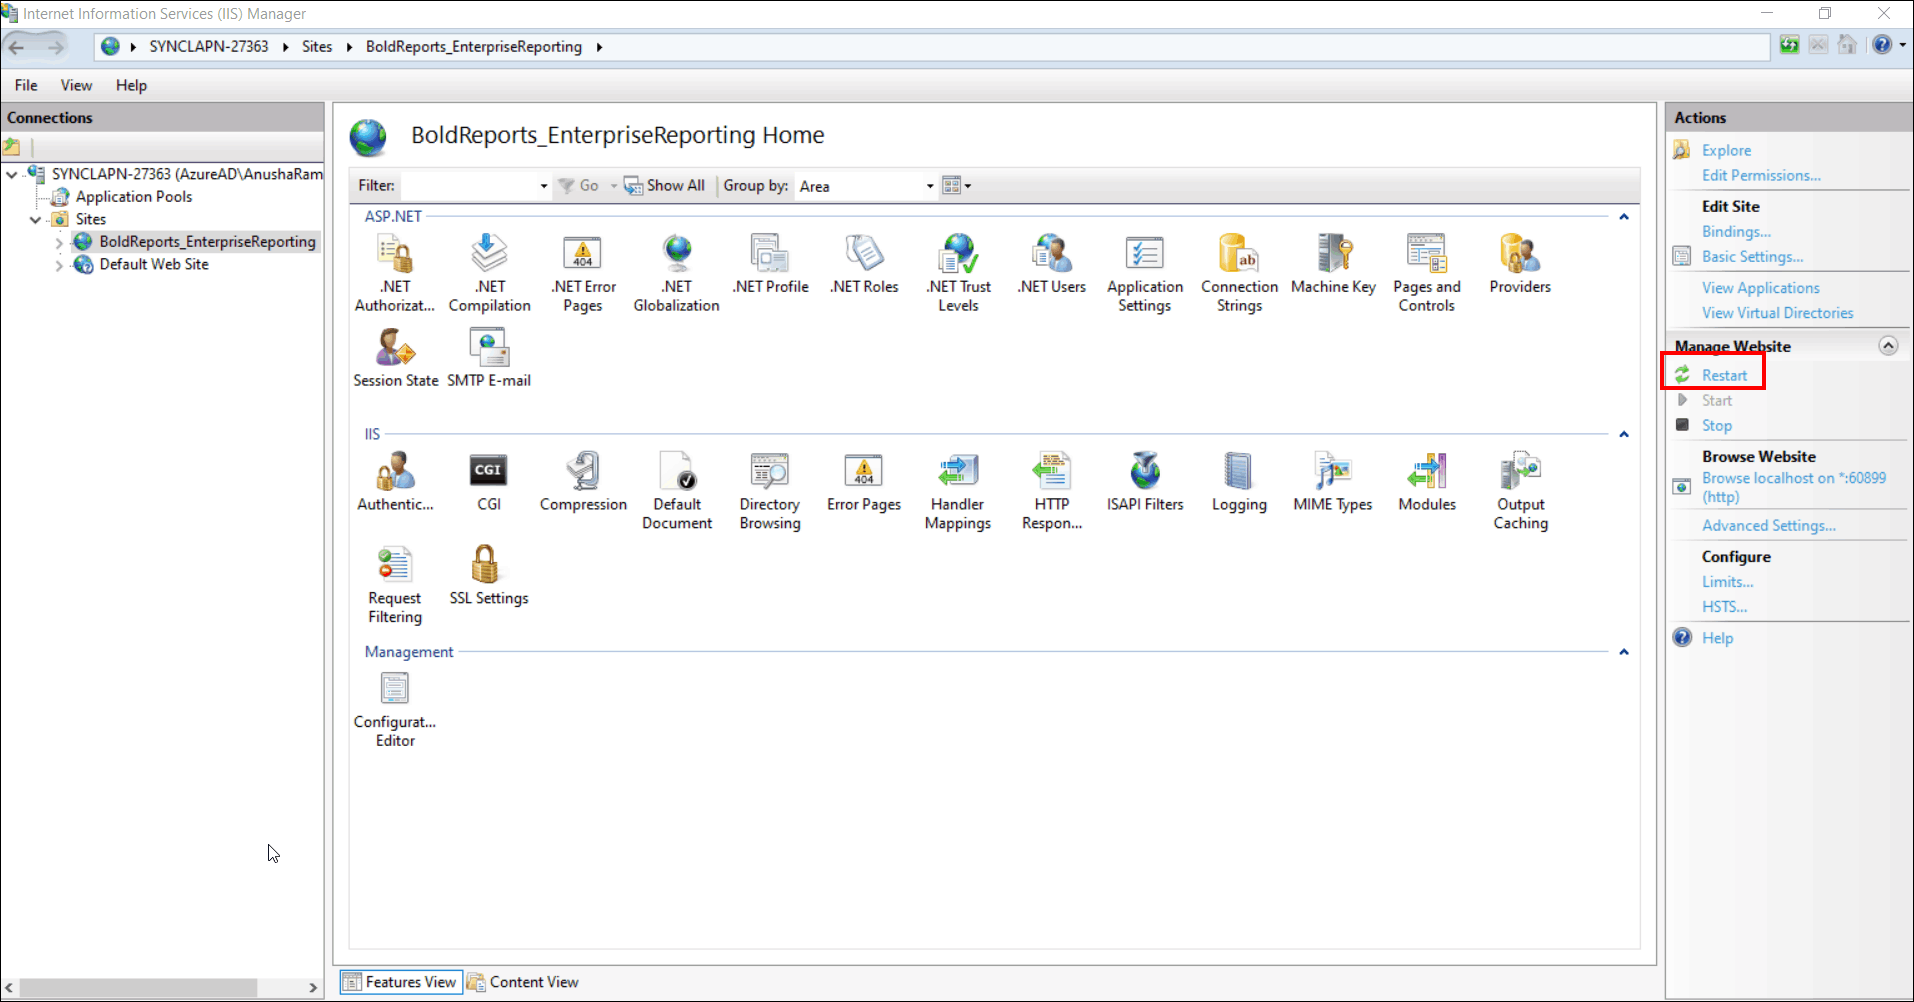Image resolution: width=1914 pixels, height=1002 pixels.
Task: Open Handler Mappings feature
Action: [958, 490]
